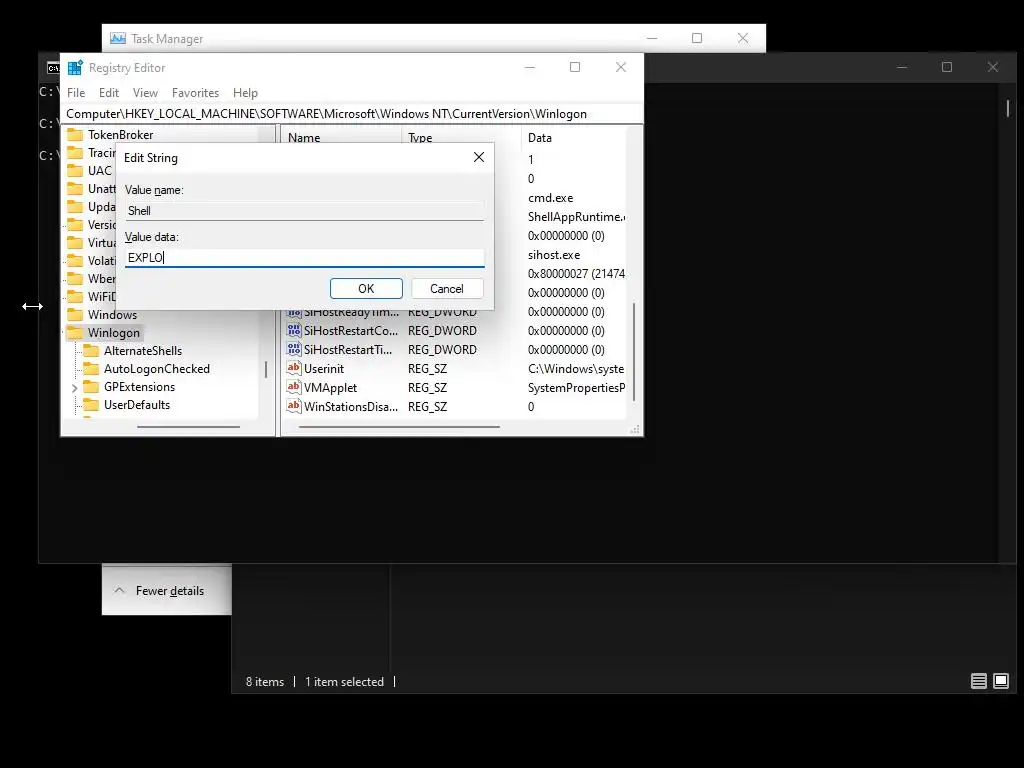Click the TokenBroker folder icon

pos(76,135)
